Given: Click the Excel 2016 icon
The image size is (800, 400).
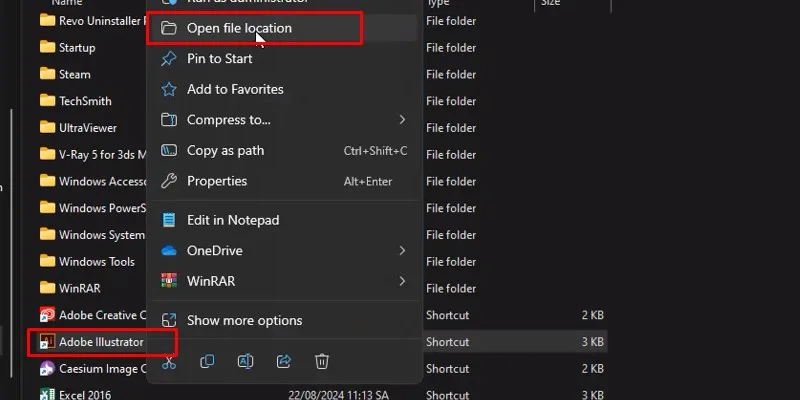Looking at the screenshot, I should [47, 394].
